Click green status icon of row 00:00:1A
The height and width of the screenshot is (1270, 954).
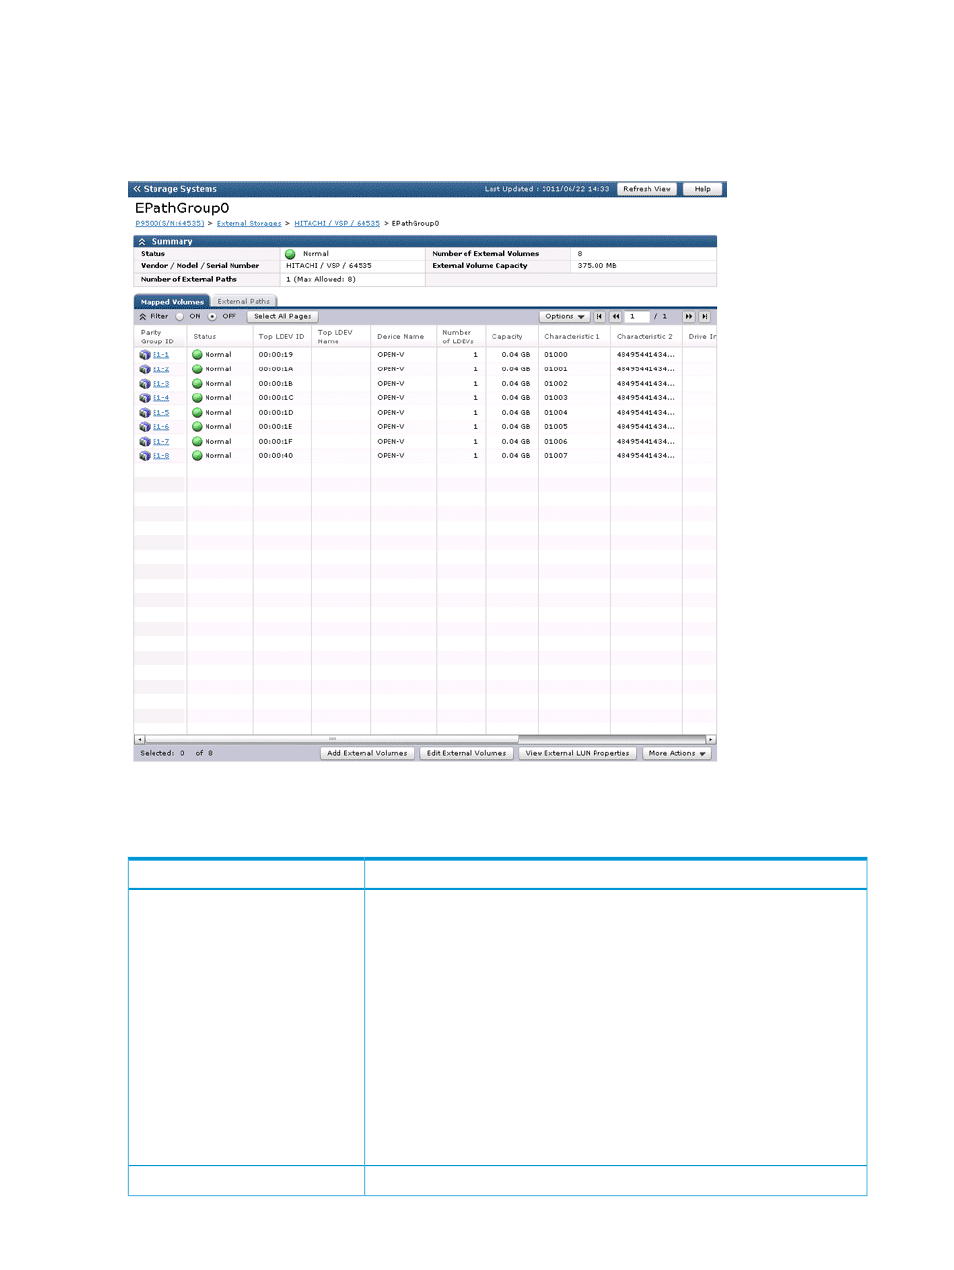197,369
